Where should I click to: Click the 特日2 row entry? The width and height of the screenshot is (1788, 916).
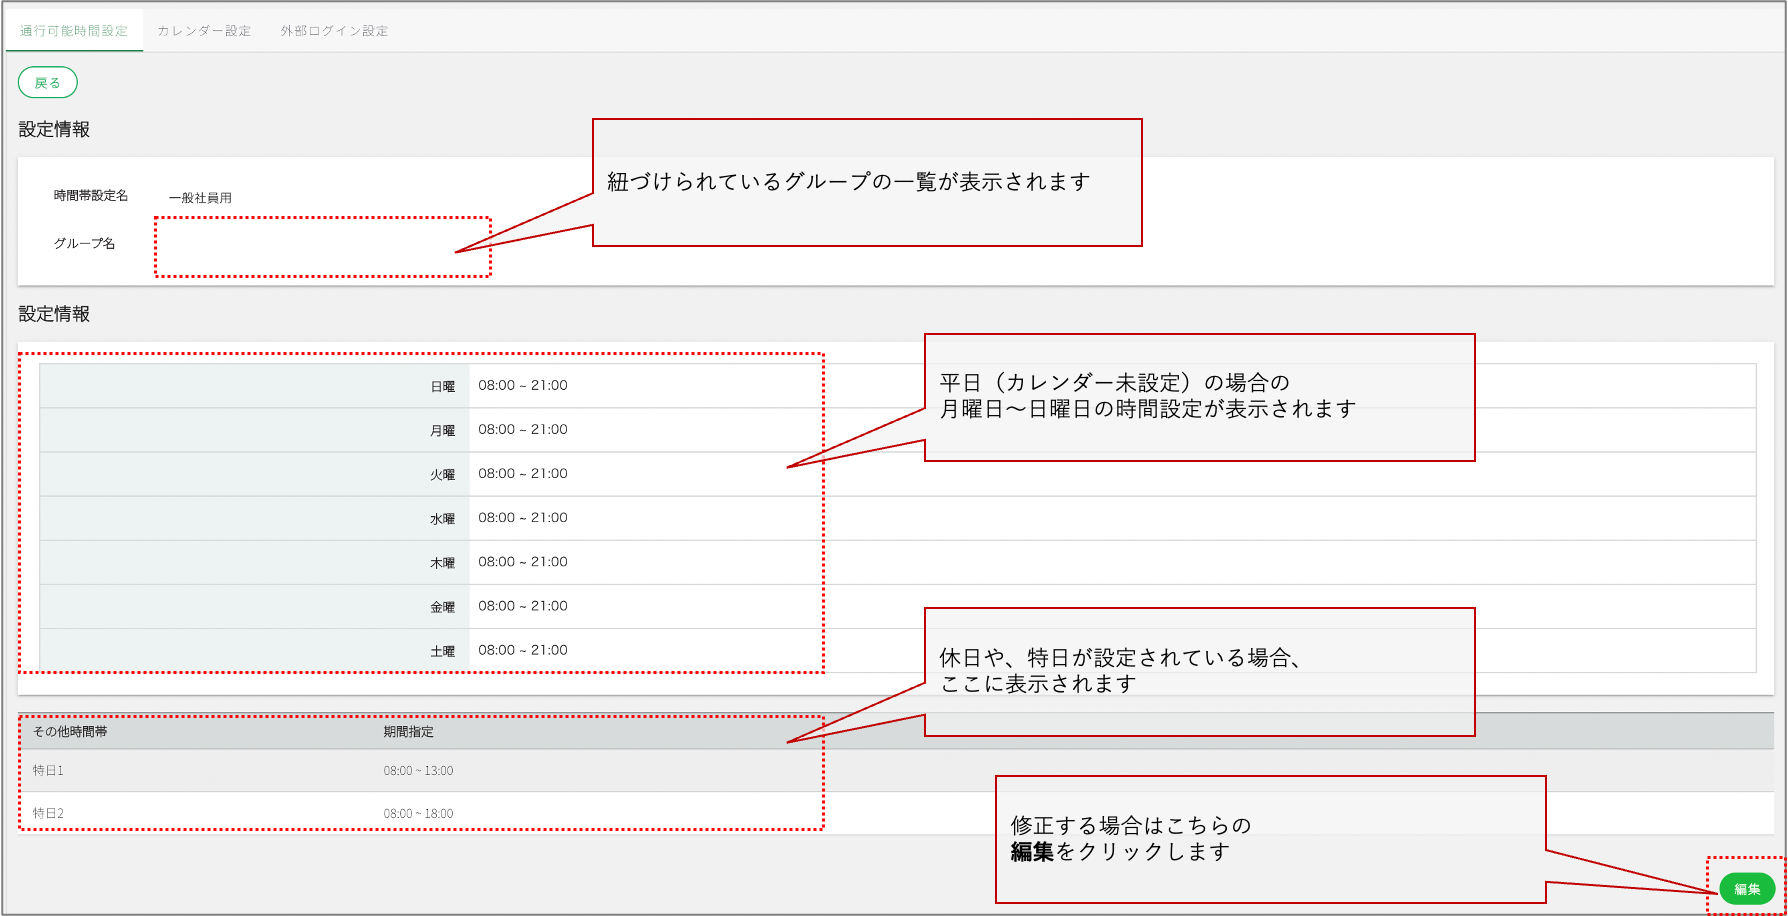pyautogui.click(x=48, y=814)
